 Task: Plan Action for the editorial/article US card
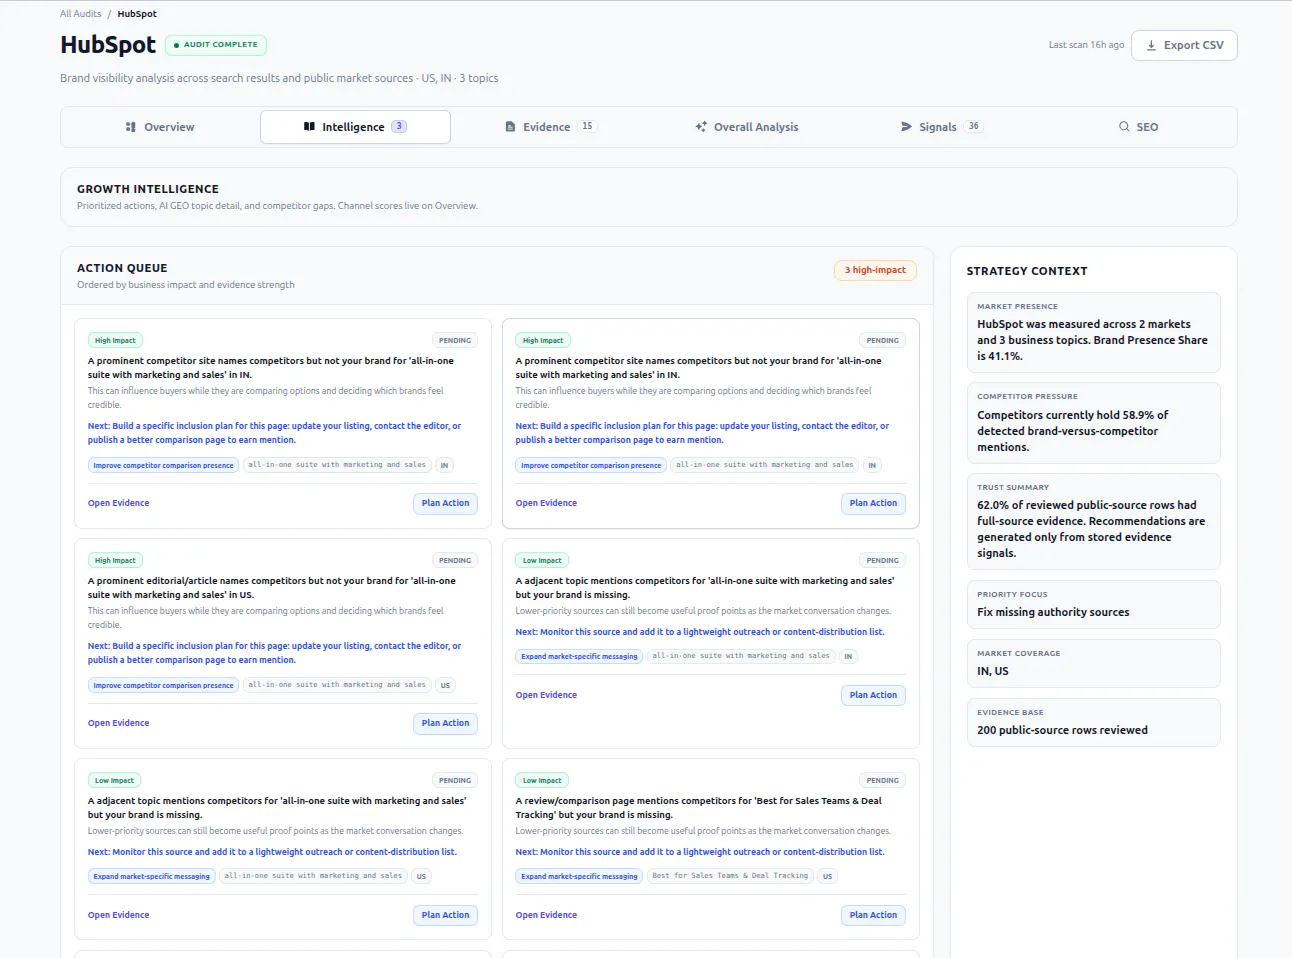pos(445,723)
